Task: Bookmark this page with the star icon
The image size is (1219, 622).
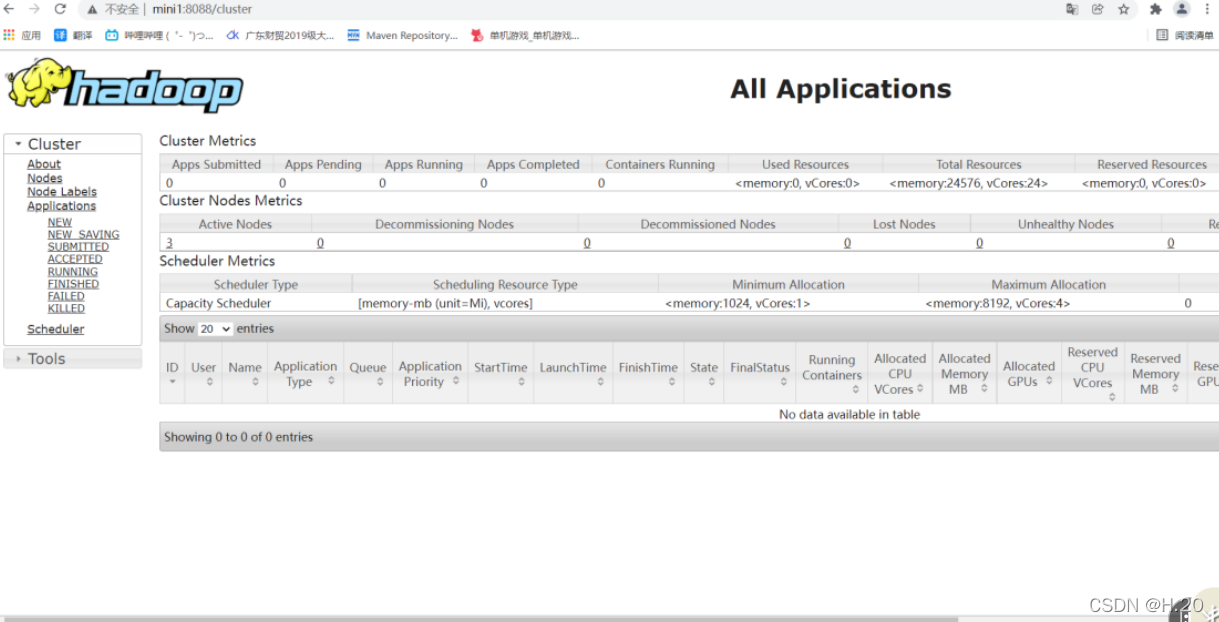Action: (1124, 9)
